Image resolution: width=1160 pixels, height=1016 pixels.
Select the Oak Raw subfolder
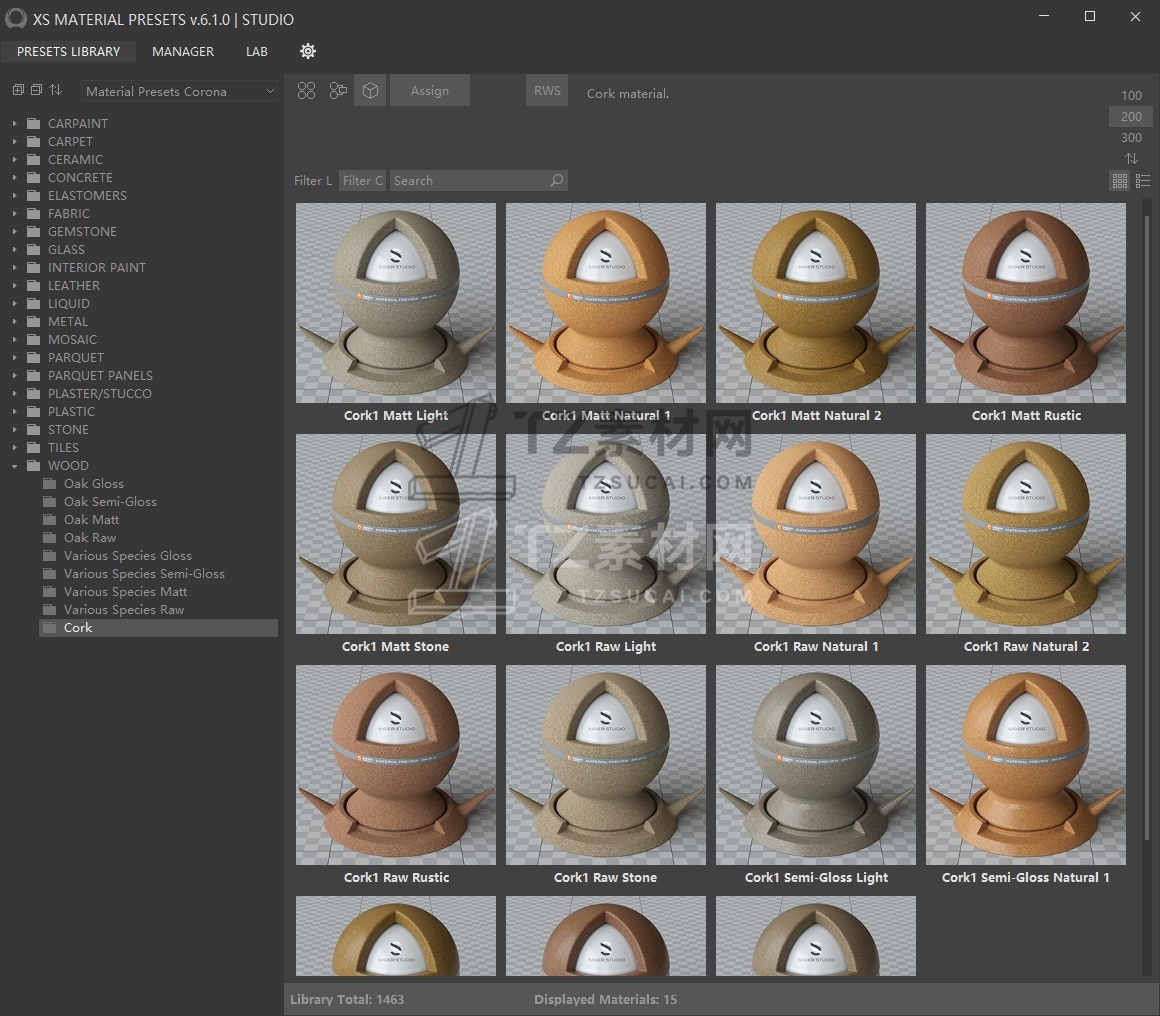pos(90,537)
